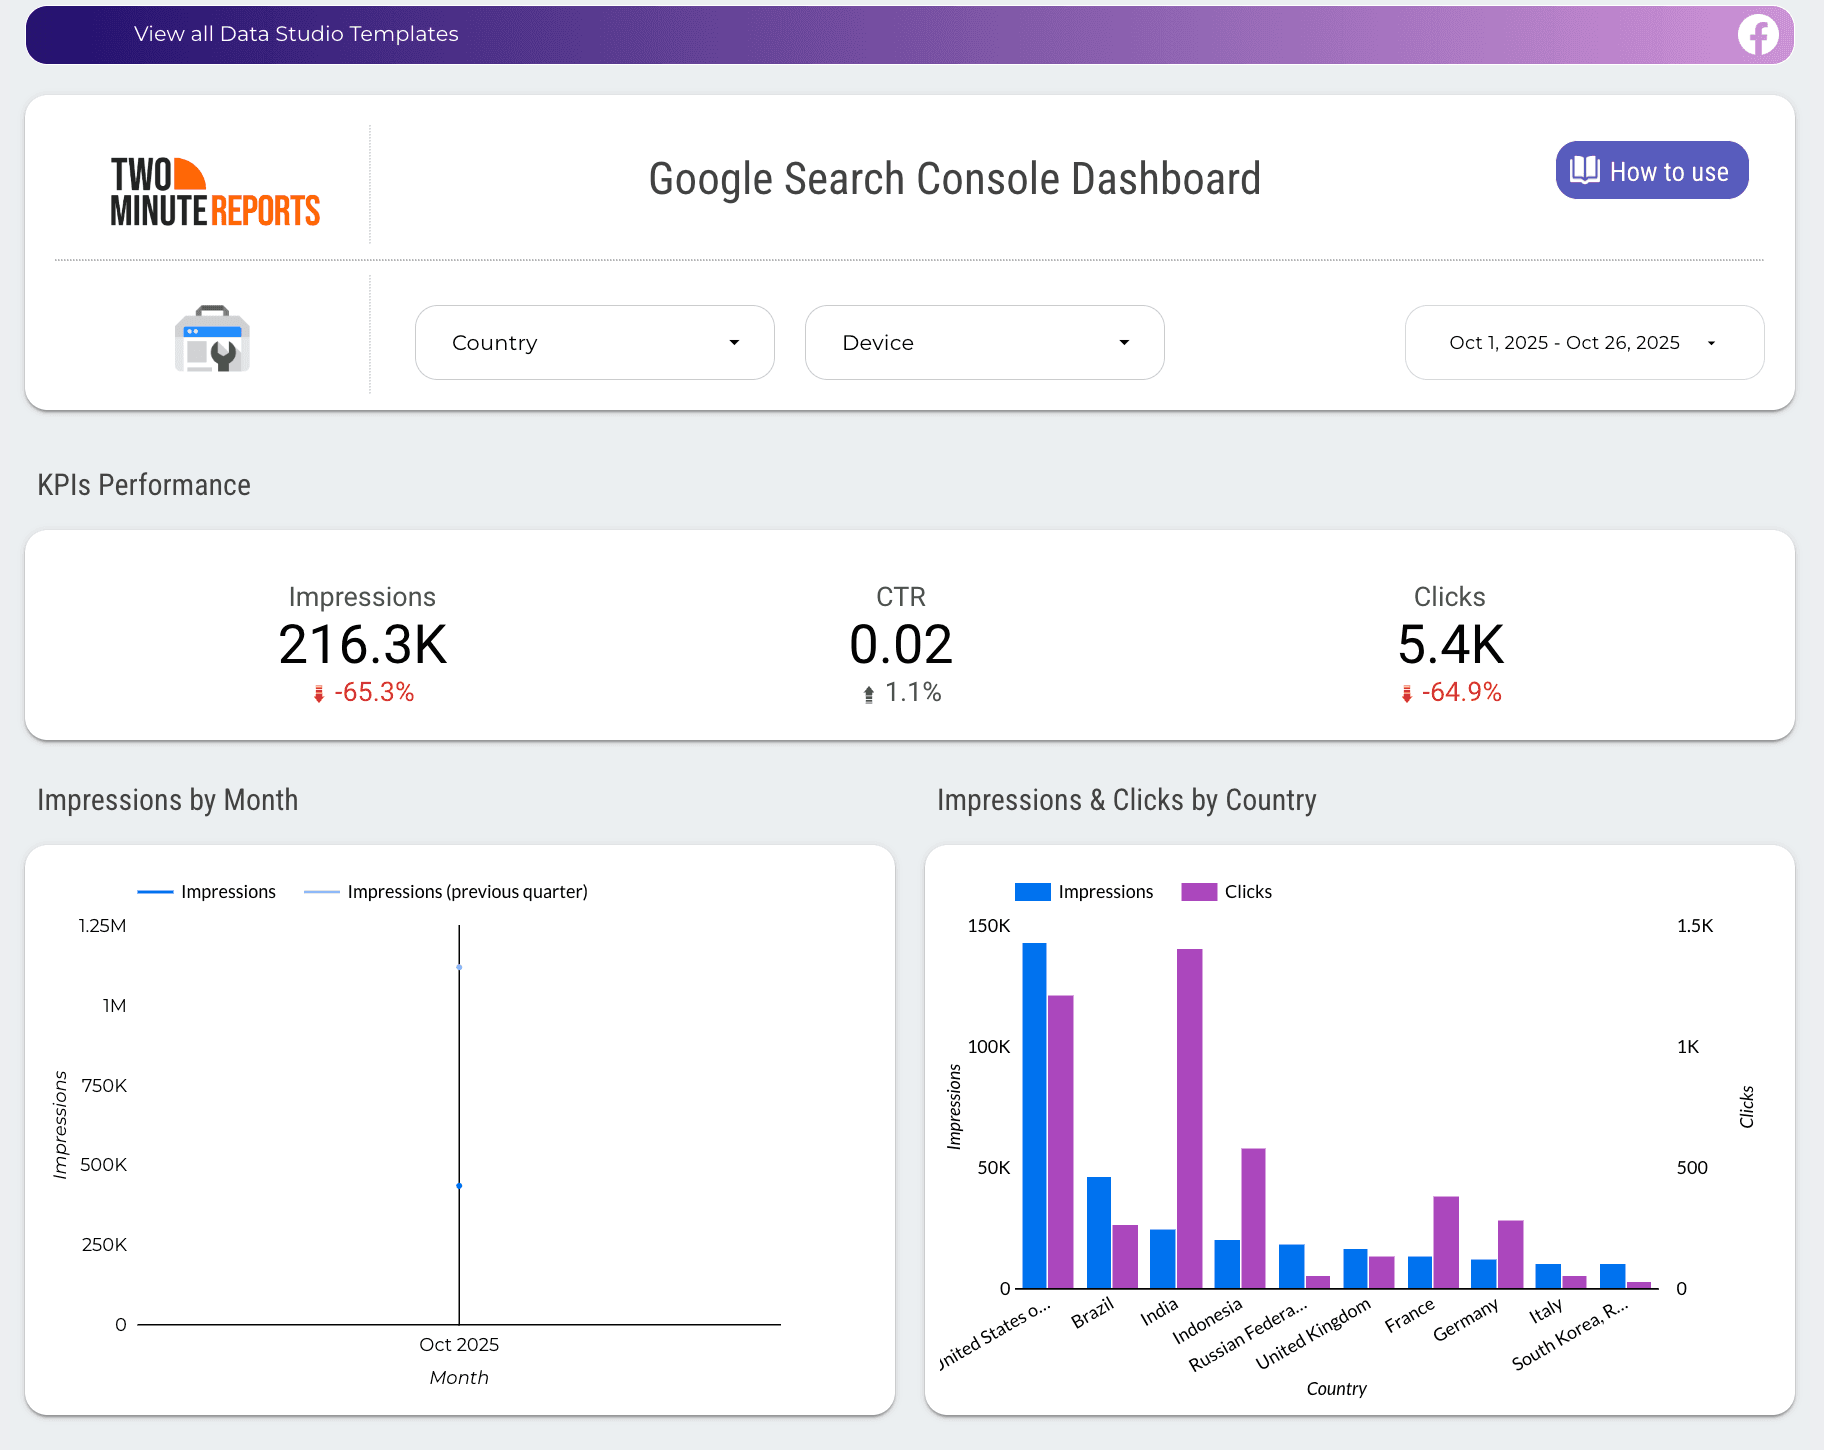The image size is (1824, 1450).
Task: Open the Country filter dropdown
Action: point(594,342)
